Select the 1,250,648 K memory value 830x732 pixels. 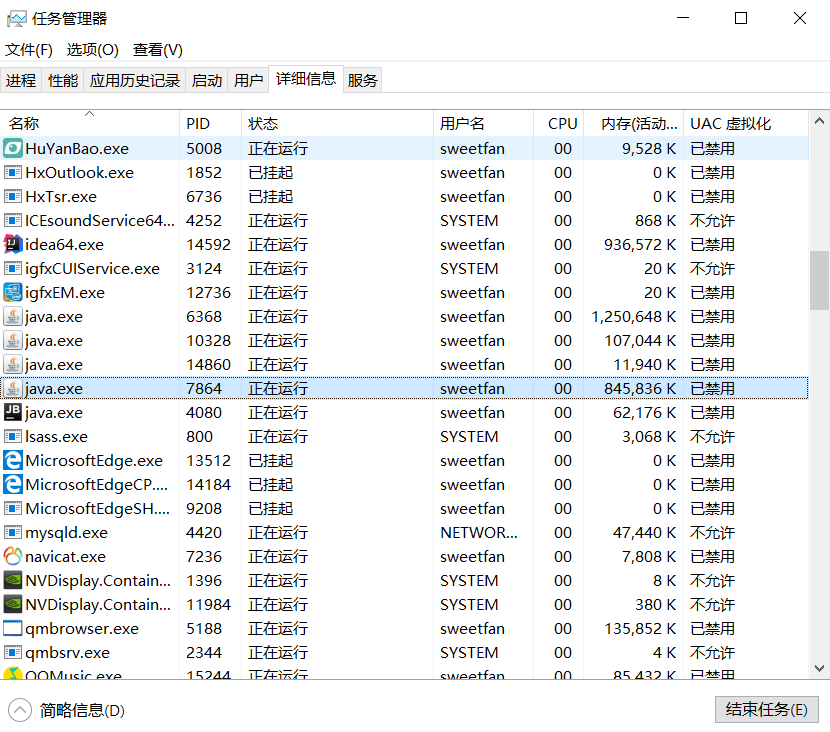634,317
